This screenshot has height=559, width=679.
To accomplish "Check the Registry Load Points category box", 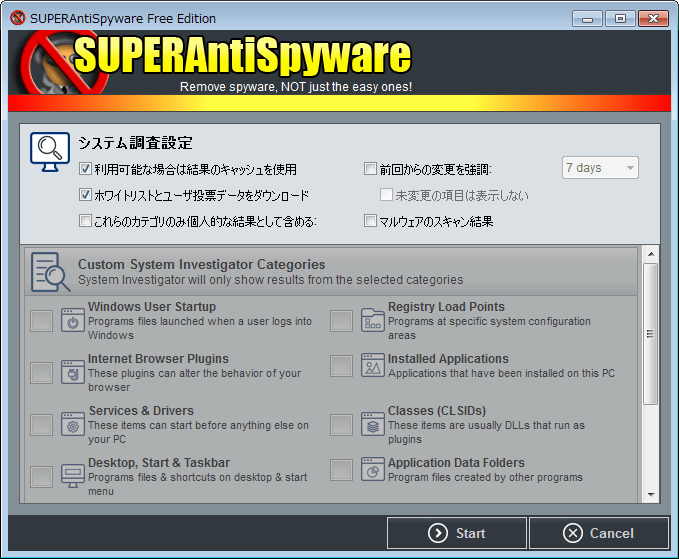I will (x=341, y=321).
